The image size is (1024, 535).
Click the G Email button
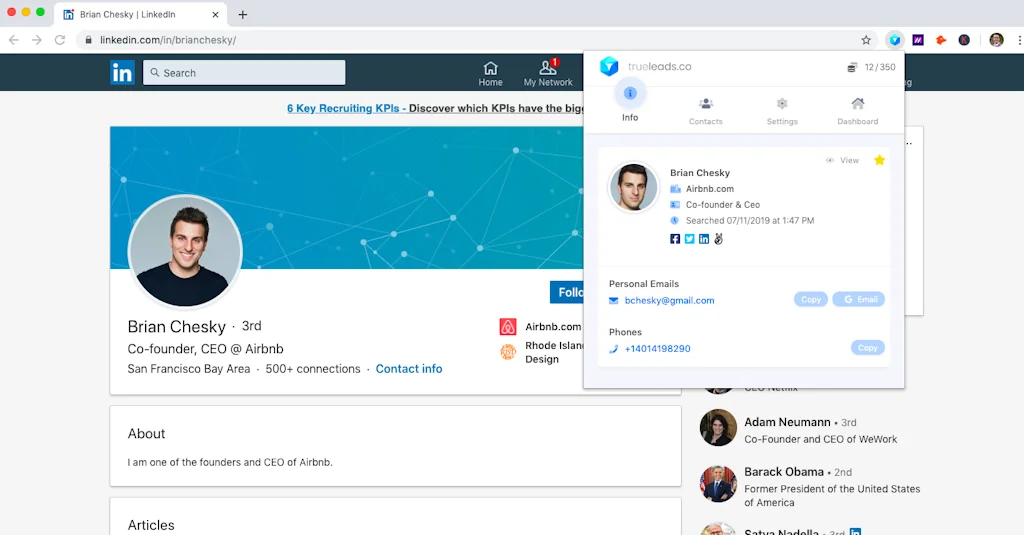[858, 299]
